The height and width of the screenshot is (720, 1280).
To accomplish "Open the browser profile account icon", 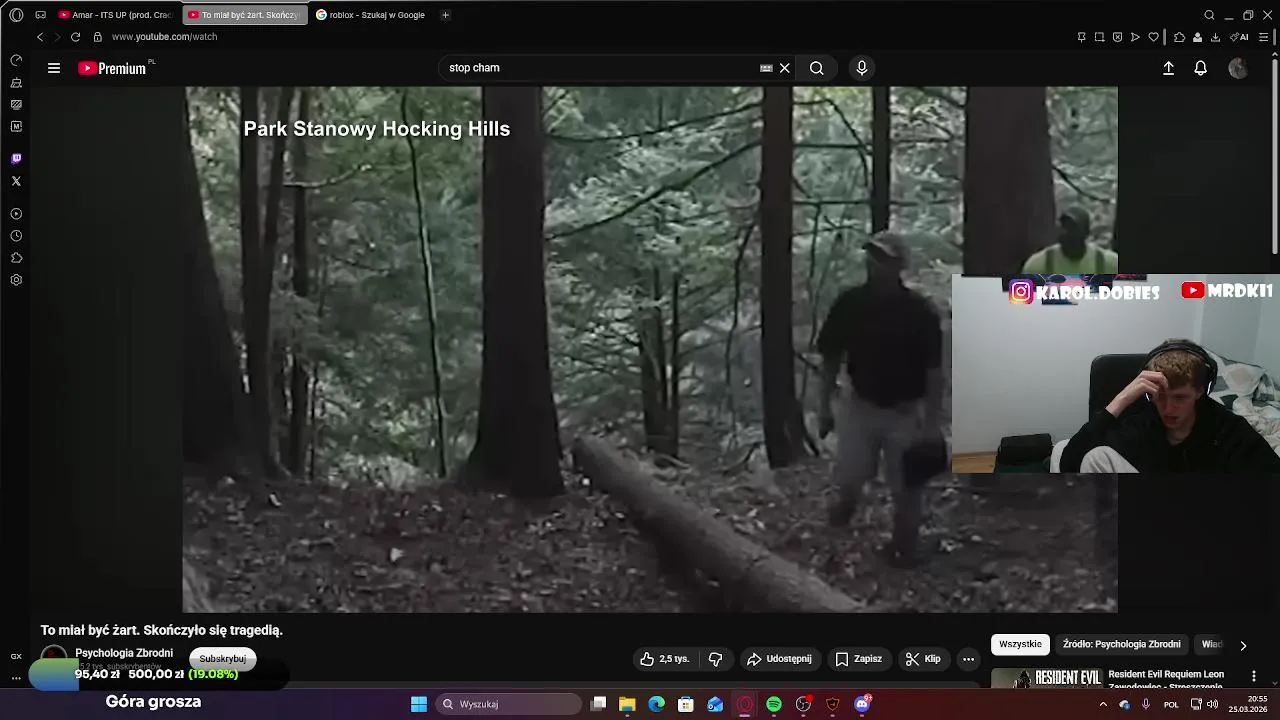I will (1197, 37).
